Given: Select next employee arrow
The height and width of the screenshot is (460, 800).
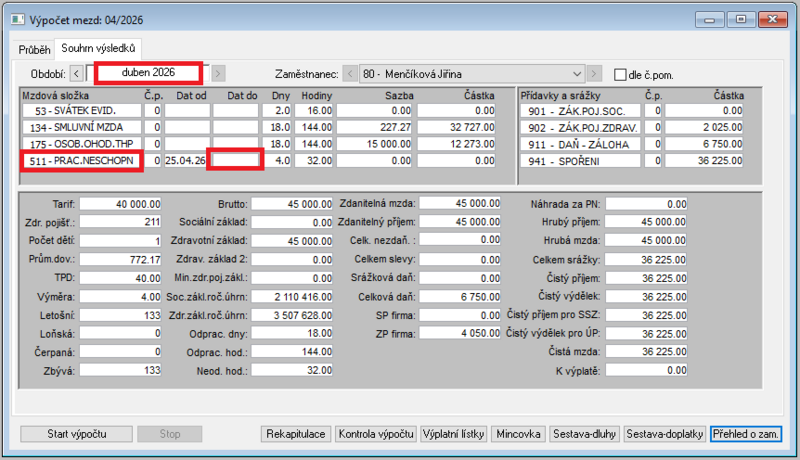Looking at the screenshot, I should (x=594, y=74).
